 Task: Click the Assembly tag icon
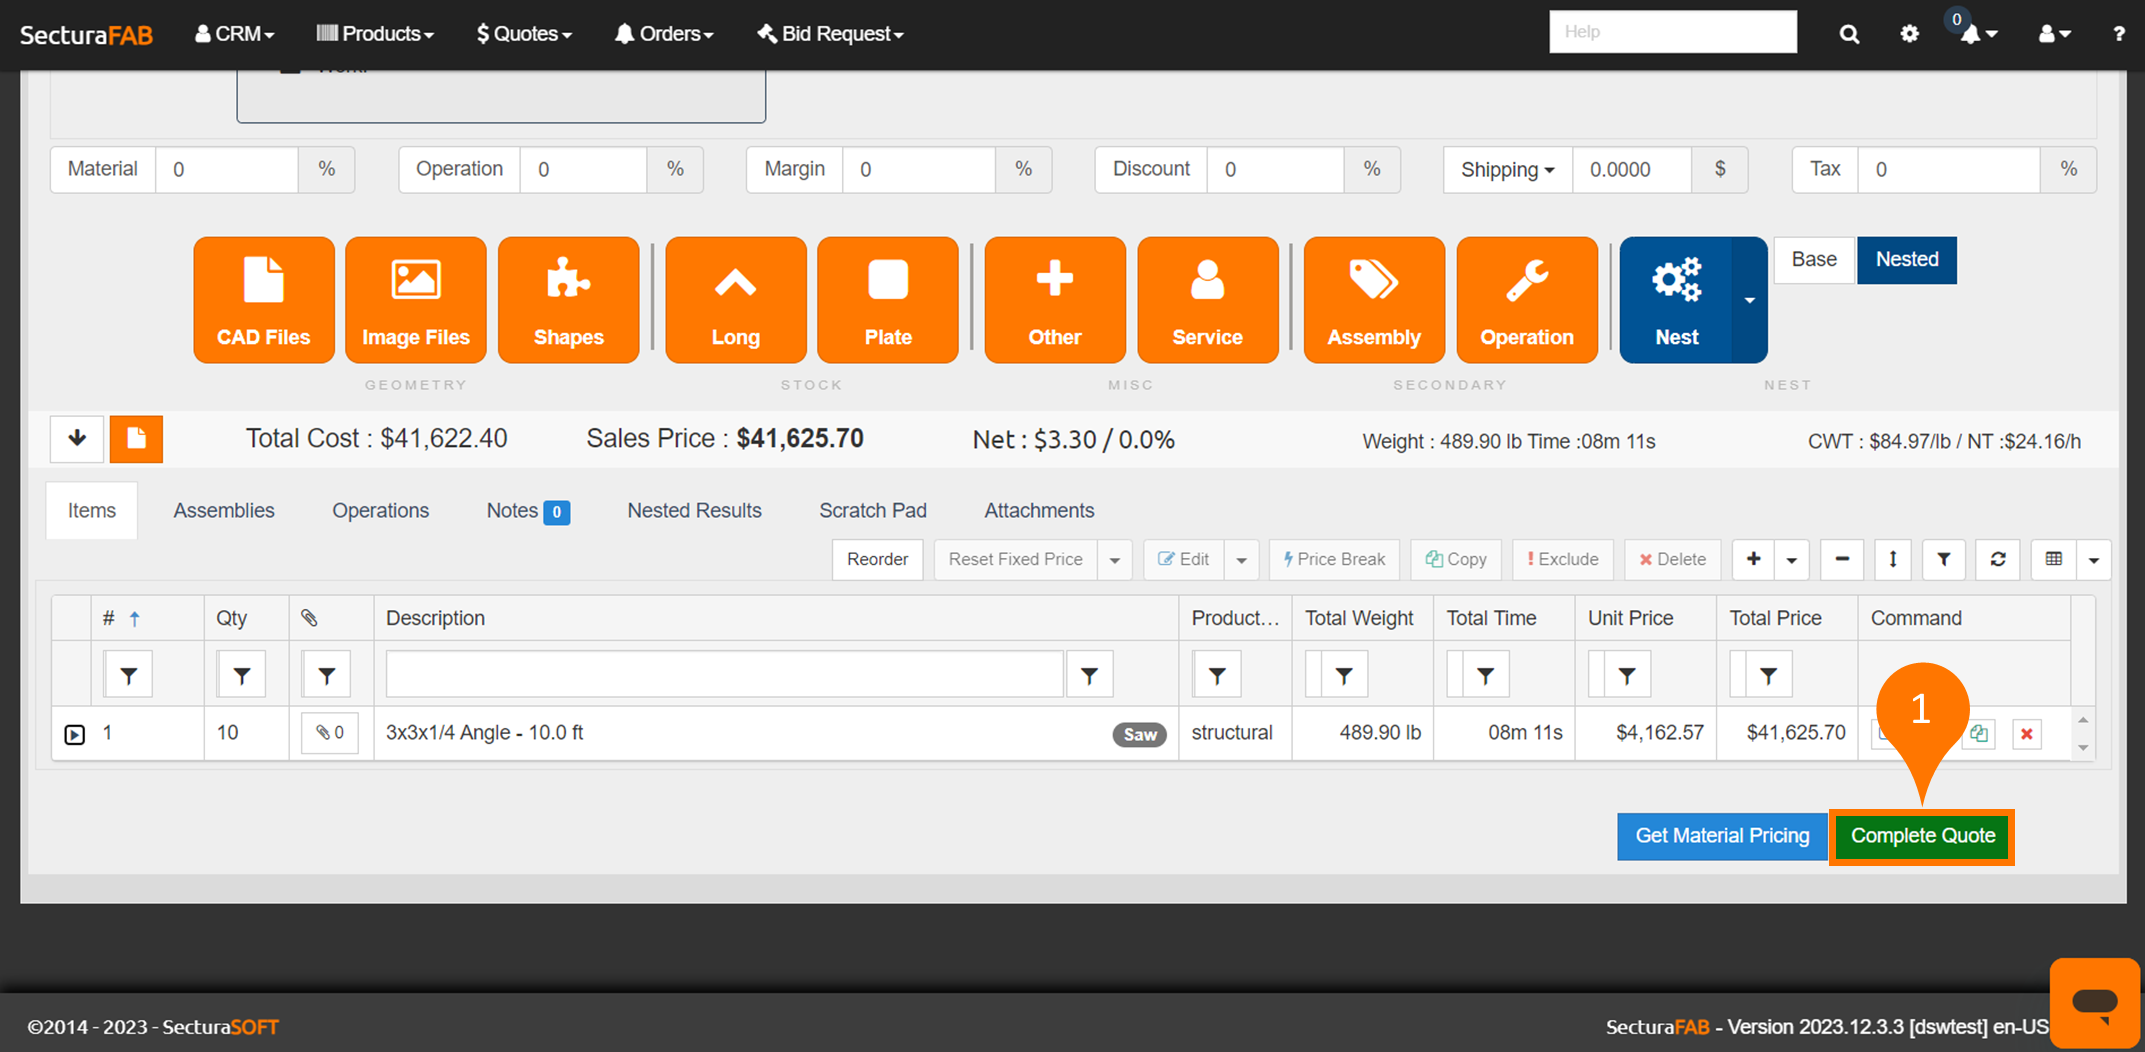click(x=1373, y=300)
